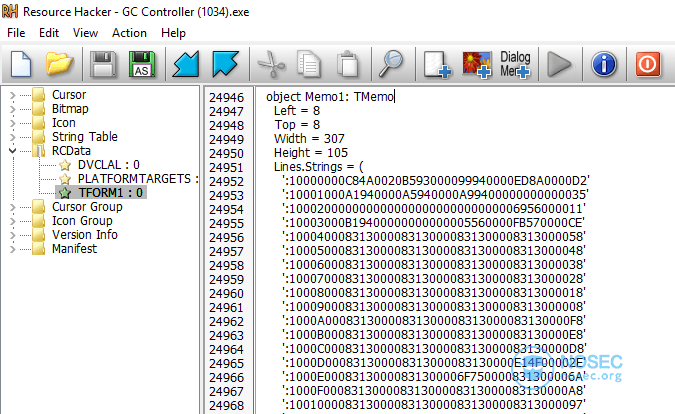Expand the Cursor Group node arrow
This screenshot has height=414, width=675.
coord(12,207)
